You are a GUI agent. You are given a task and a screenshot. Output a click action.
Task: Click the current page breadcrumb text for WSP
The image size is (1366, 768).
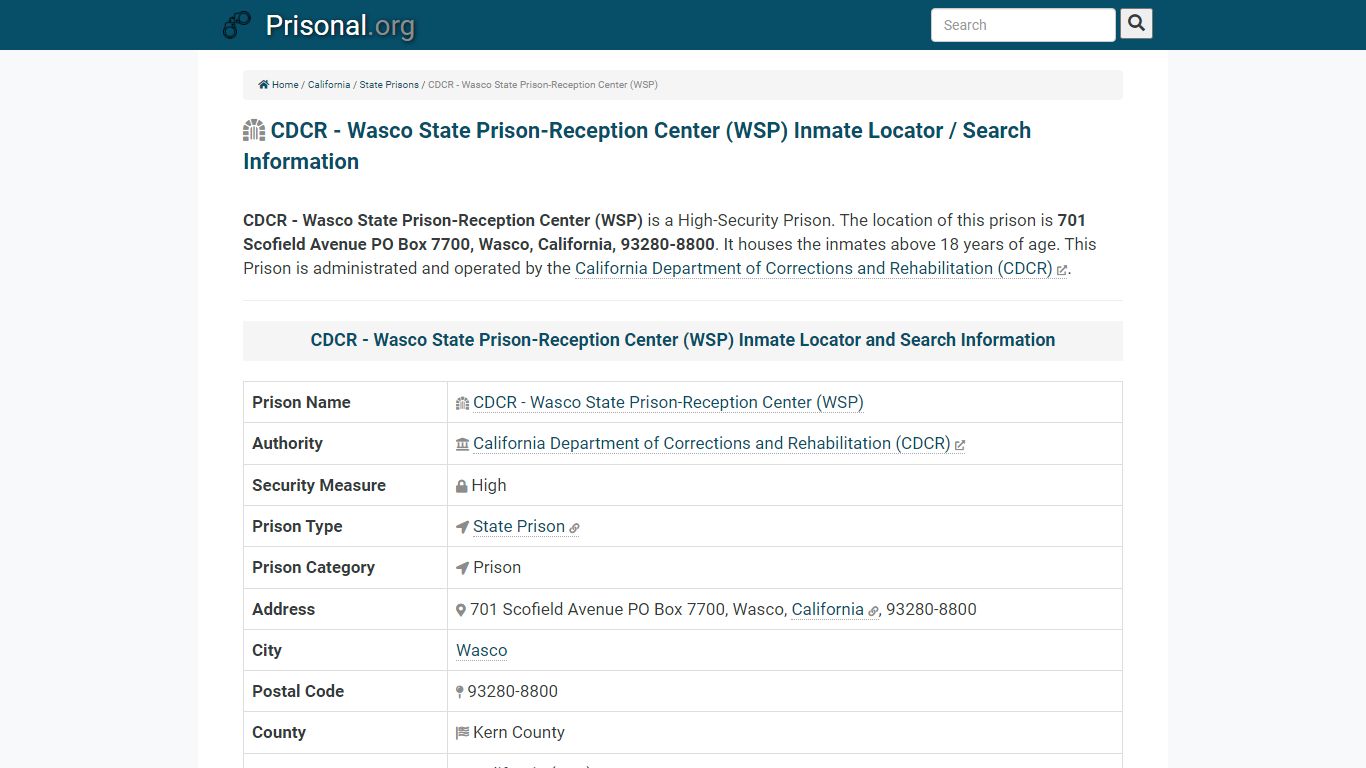pyautogui.click(x=543, y=85)
